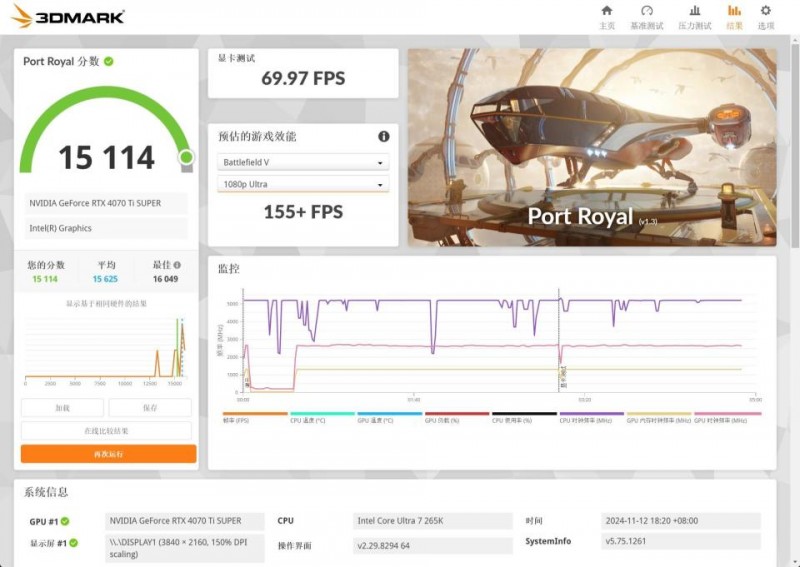The height and width of the screenshot is (567, 800).
Task: Click the green check beside GPU #1
Action: click(65, 522)
